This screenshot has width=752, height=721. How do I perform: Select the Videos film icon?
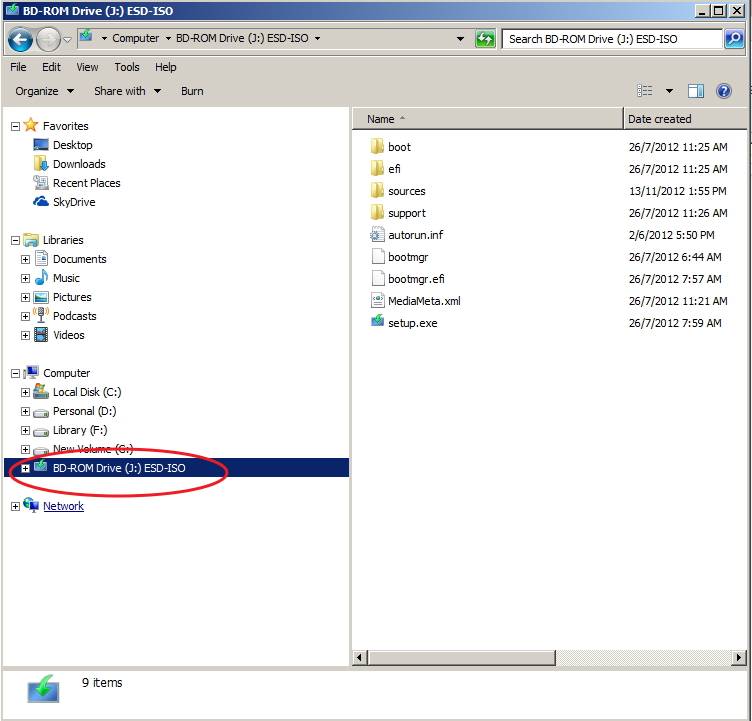(x=41, y=335)
